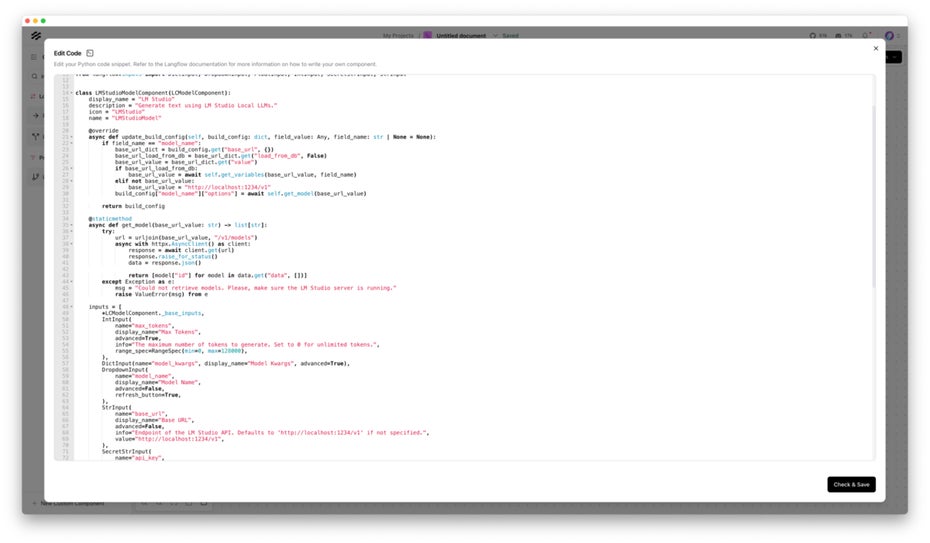Open the notifications bell

pos(867,35)
